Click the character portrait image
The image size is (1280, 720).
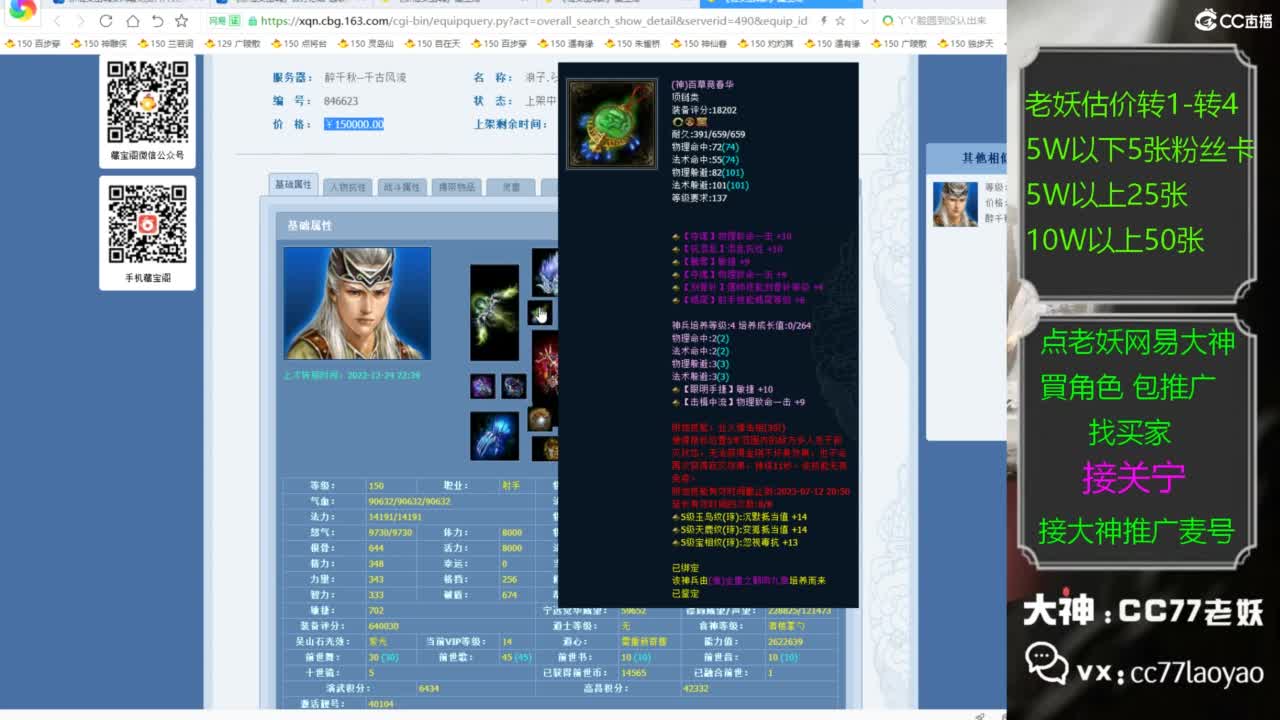pos(357,303)
